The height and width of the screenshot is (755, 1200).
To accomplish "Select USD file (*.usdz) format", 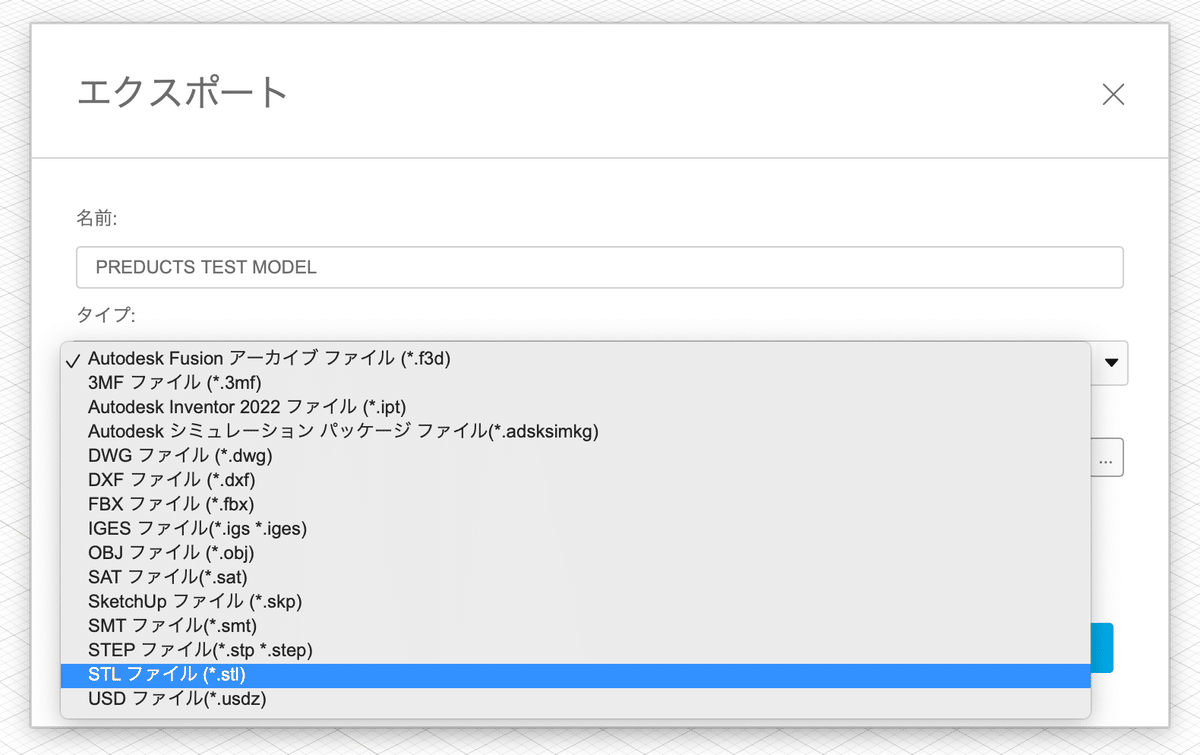I will 576,699.
